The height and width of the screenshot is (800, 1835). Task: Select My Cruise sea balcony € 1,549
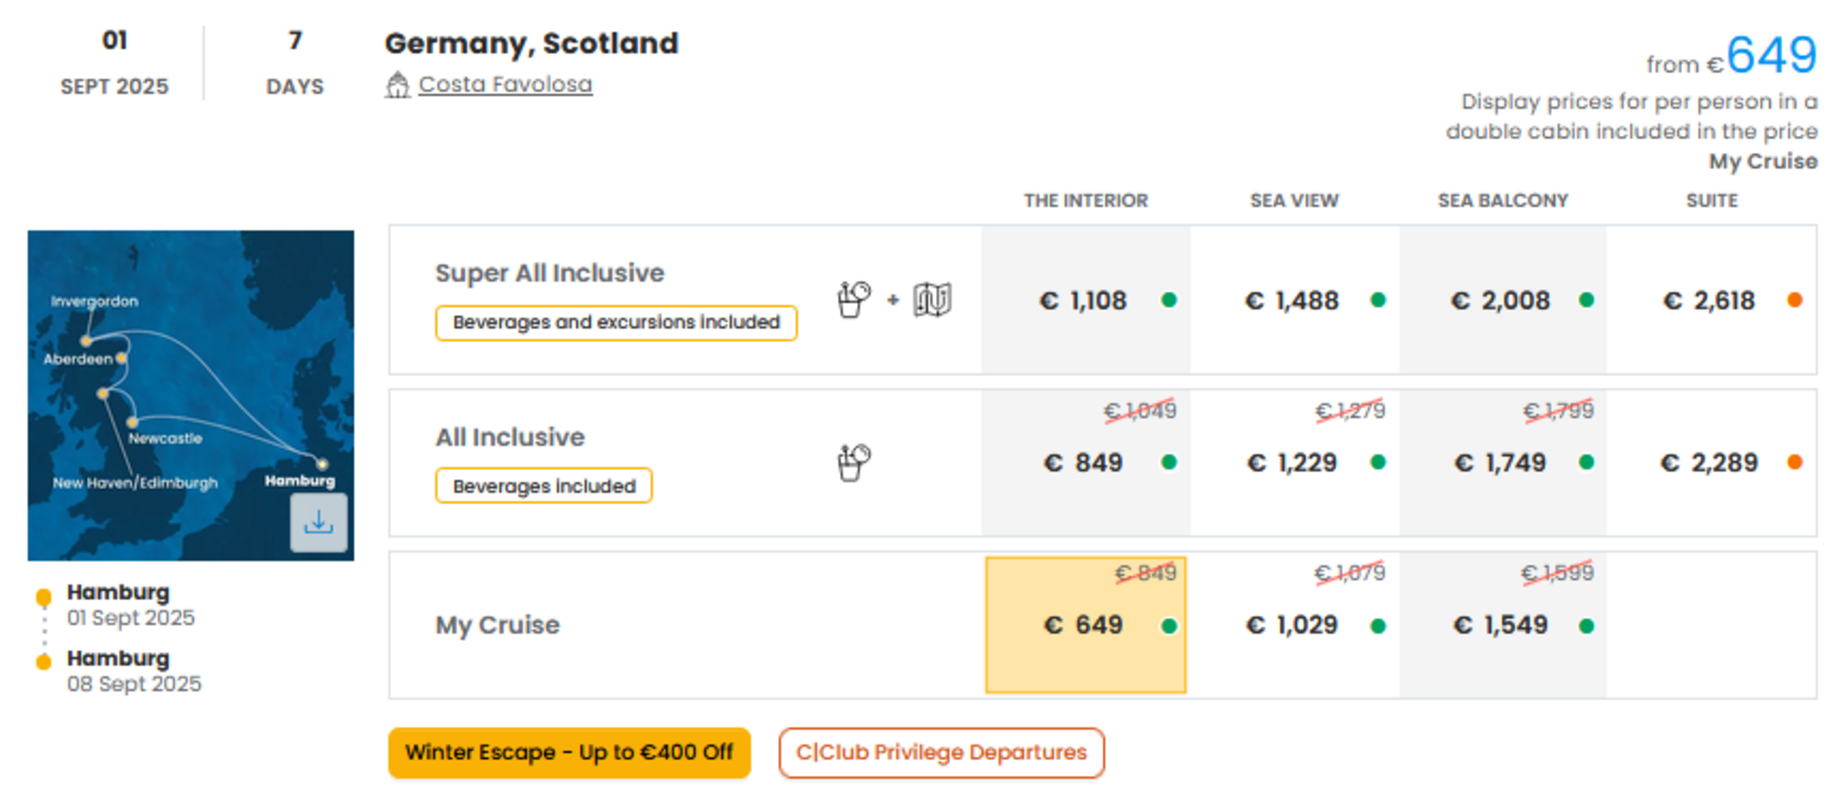1503,625
